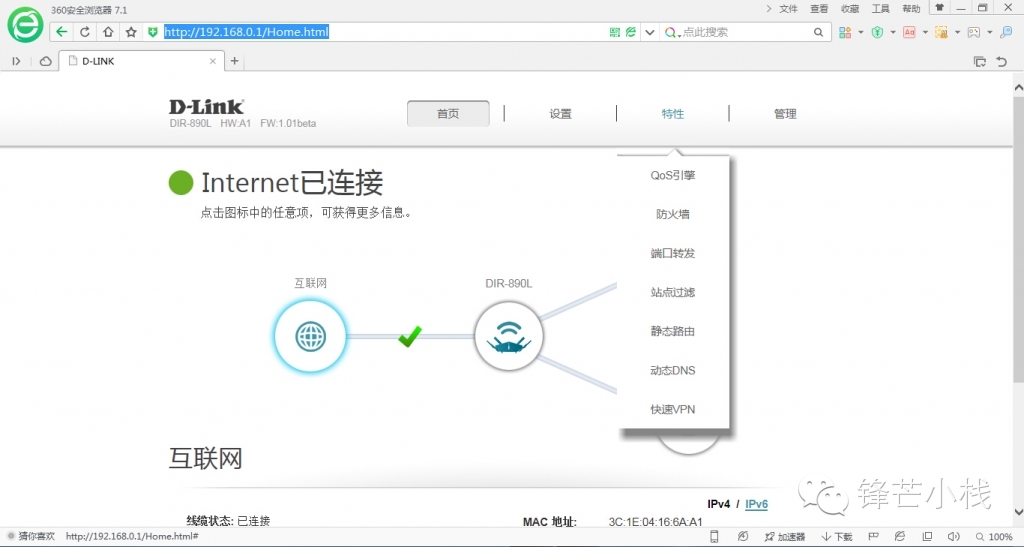Reload the page with refresh icon

tap(85, 32)
